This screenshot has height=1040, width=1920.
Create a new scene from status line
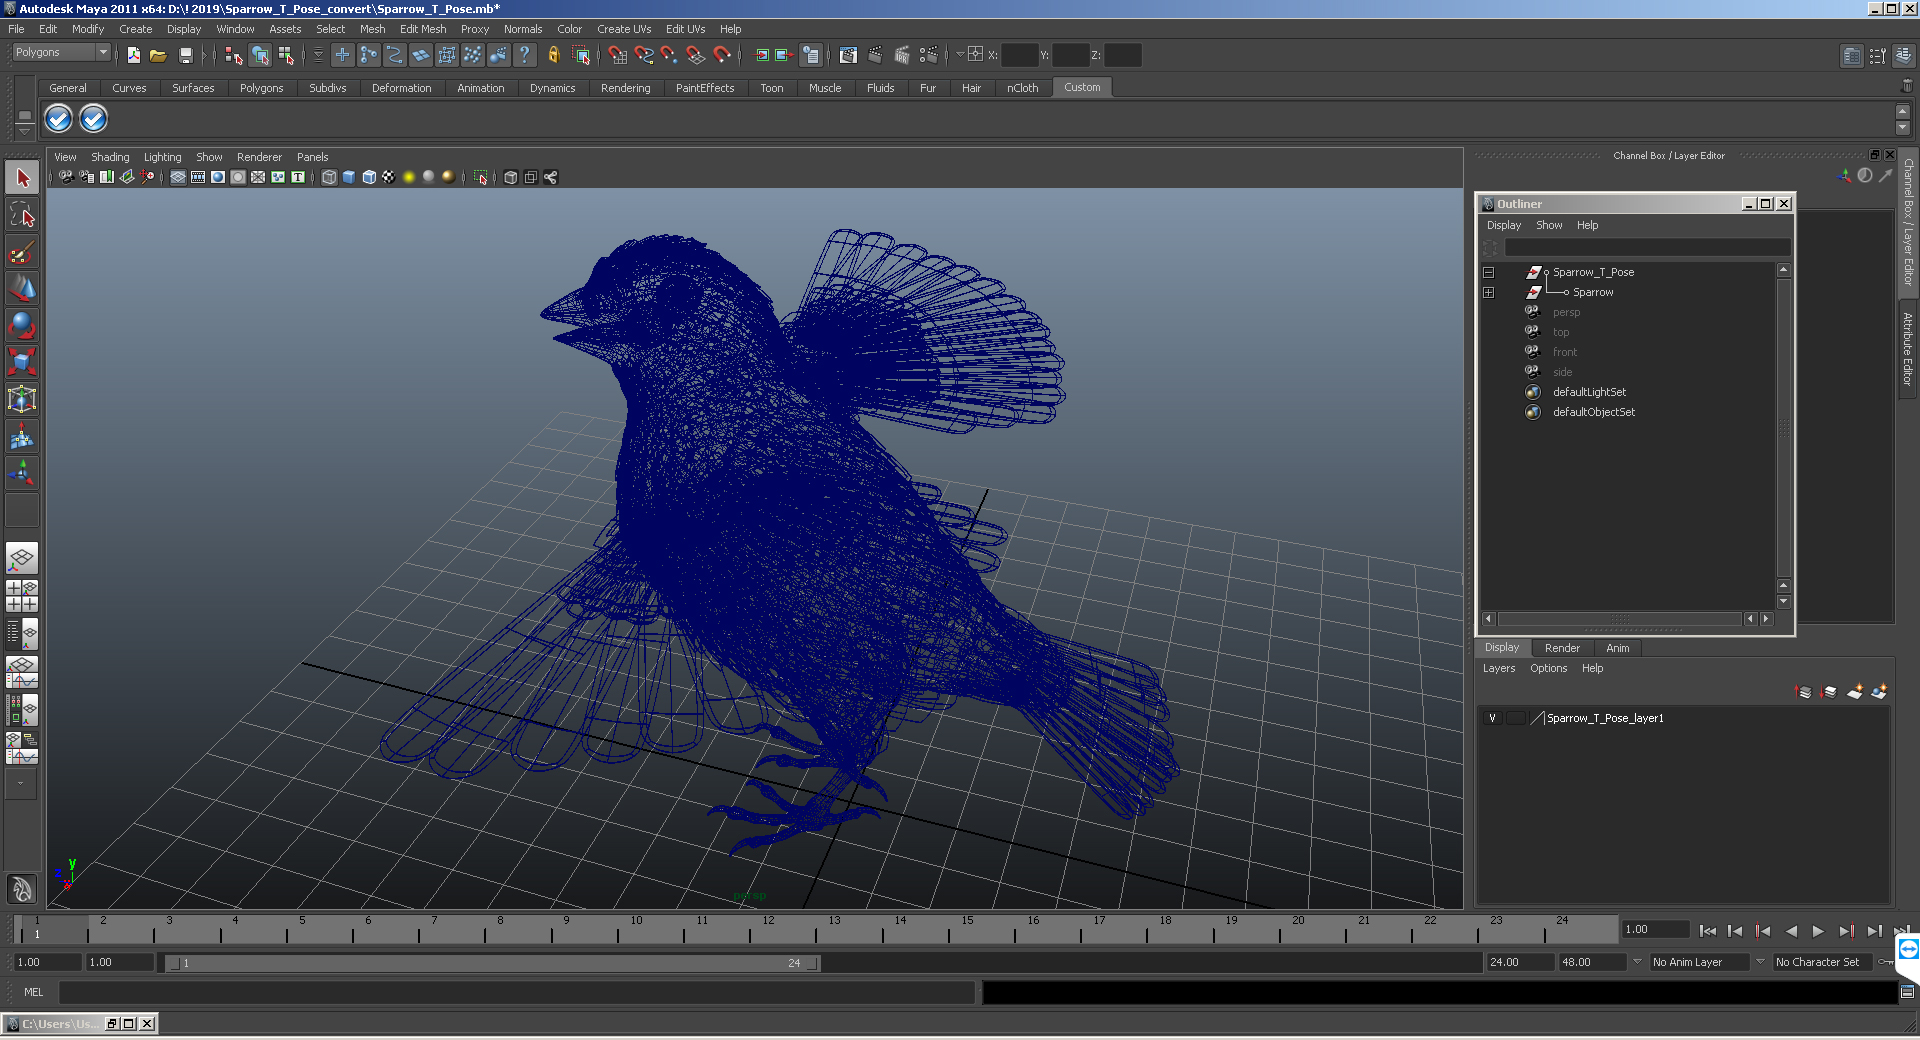click(x=133, y=55)
